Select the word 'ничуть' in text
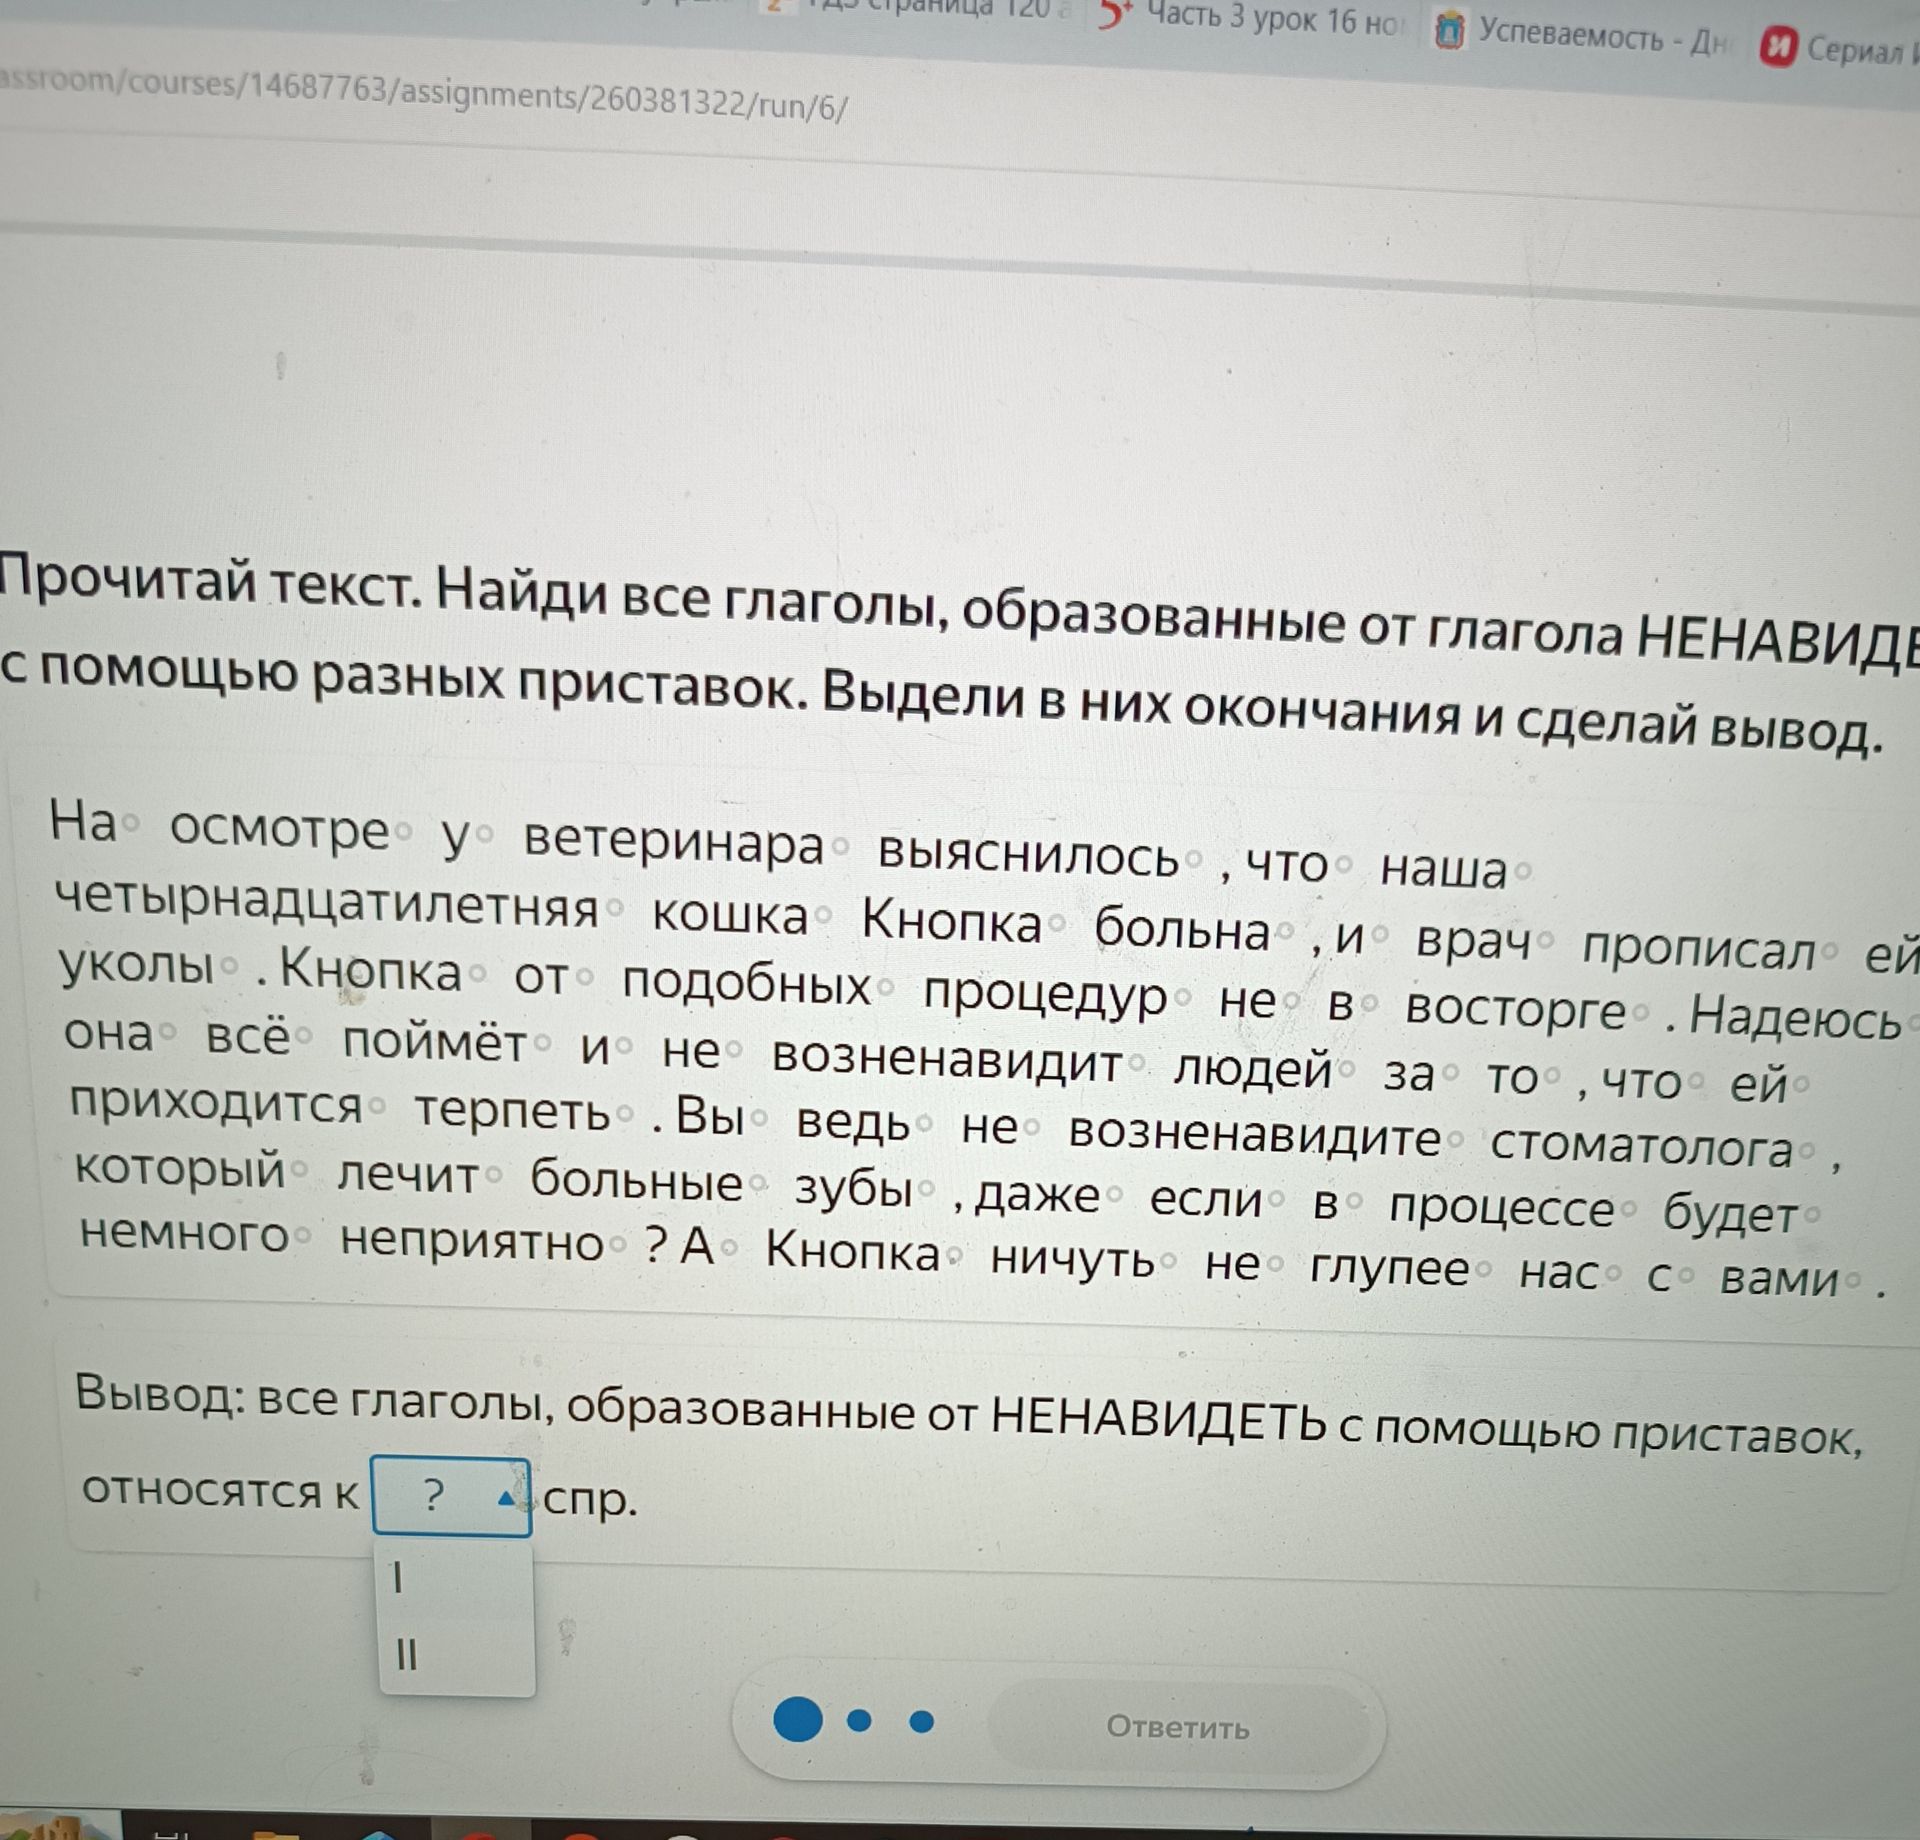This screenshot has width=1920, height=1840. tap(1072, 1258)
